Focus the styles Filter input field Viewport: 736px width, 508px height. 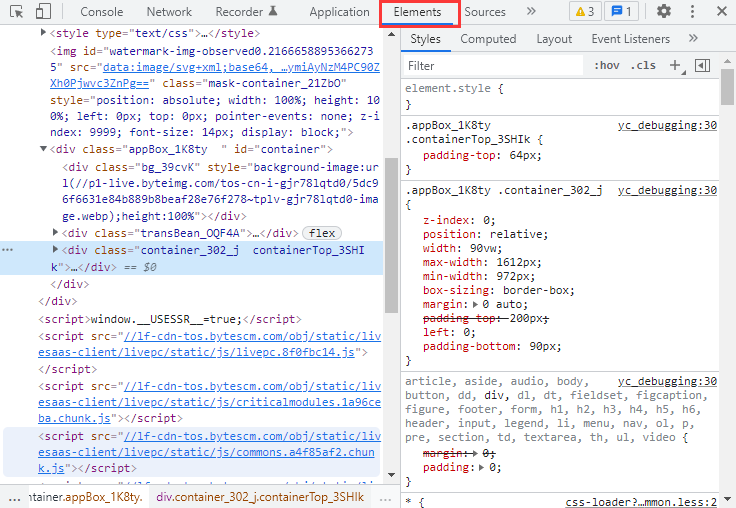493,66
